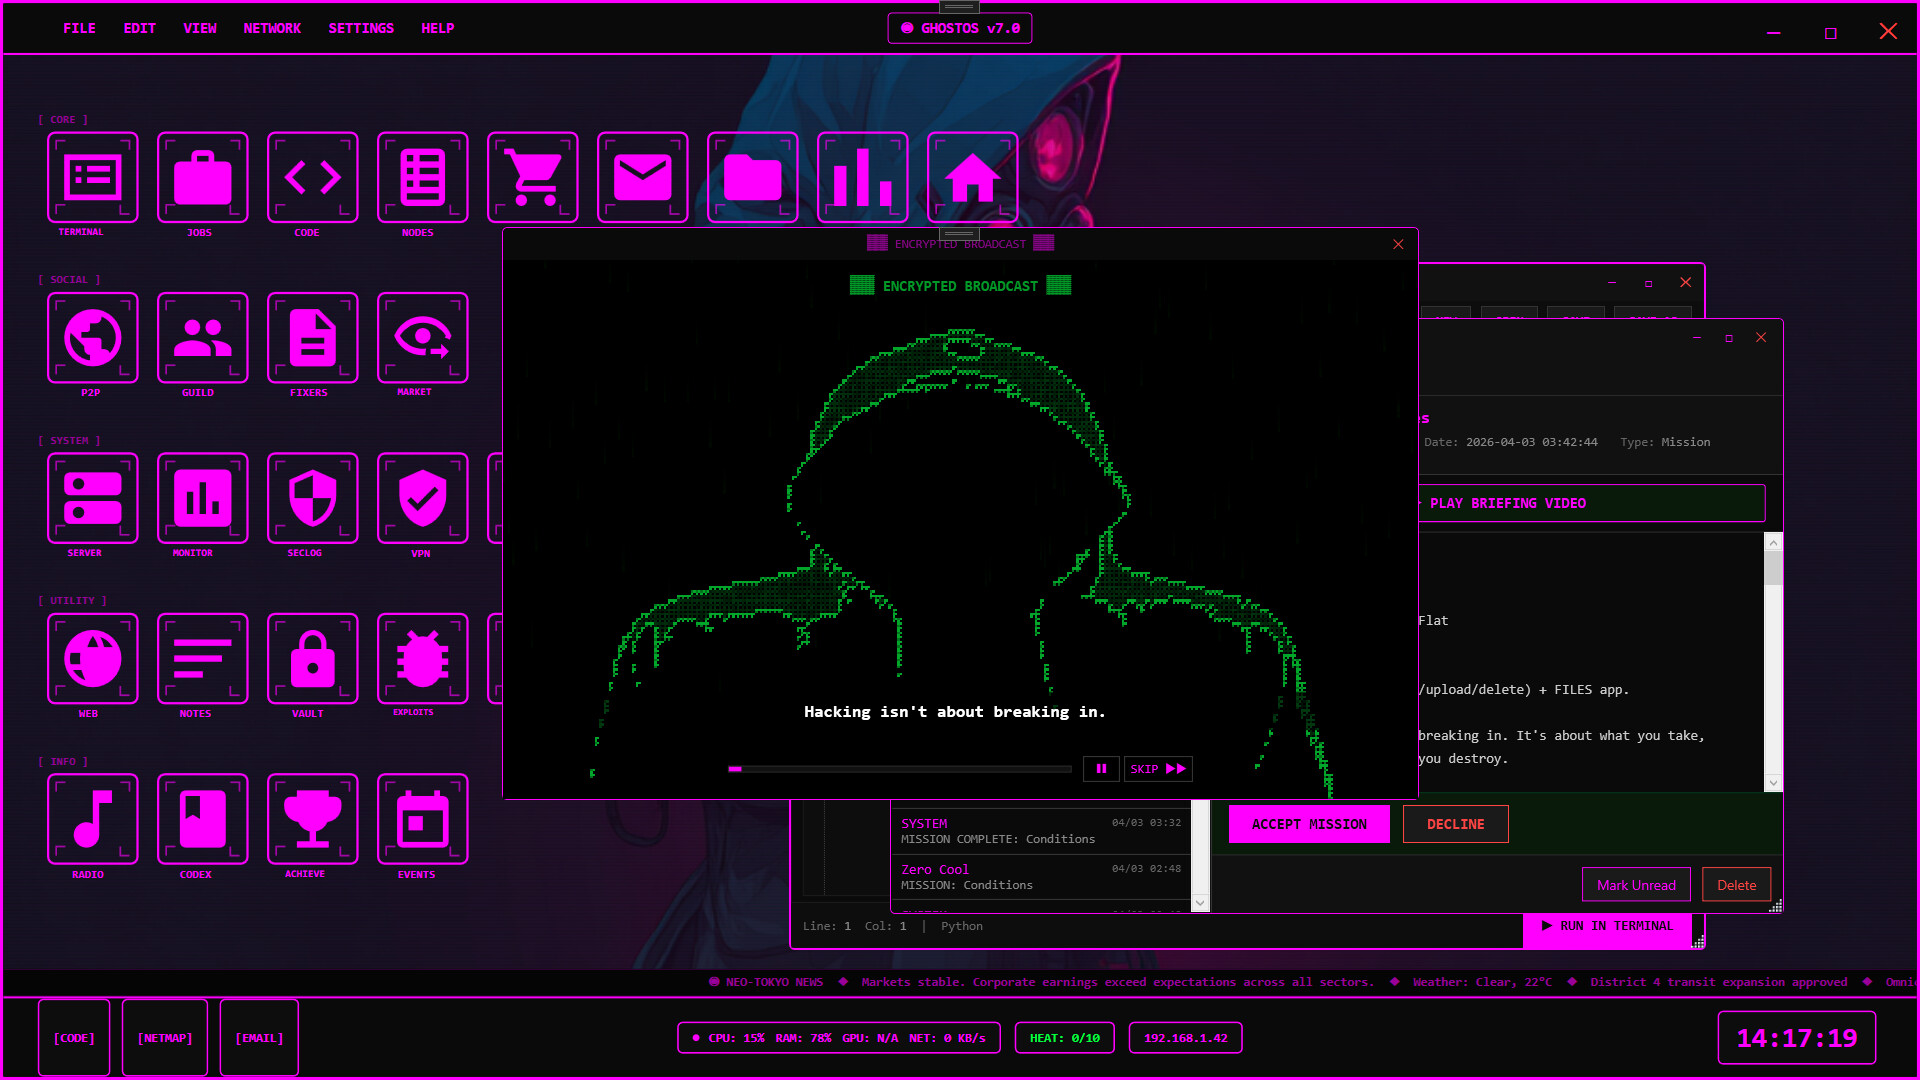
Task: Skip the broadcast briefing video
Action: tap(1158, 769)
